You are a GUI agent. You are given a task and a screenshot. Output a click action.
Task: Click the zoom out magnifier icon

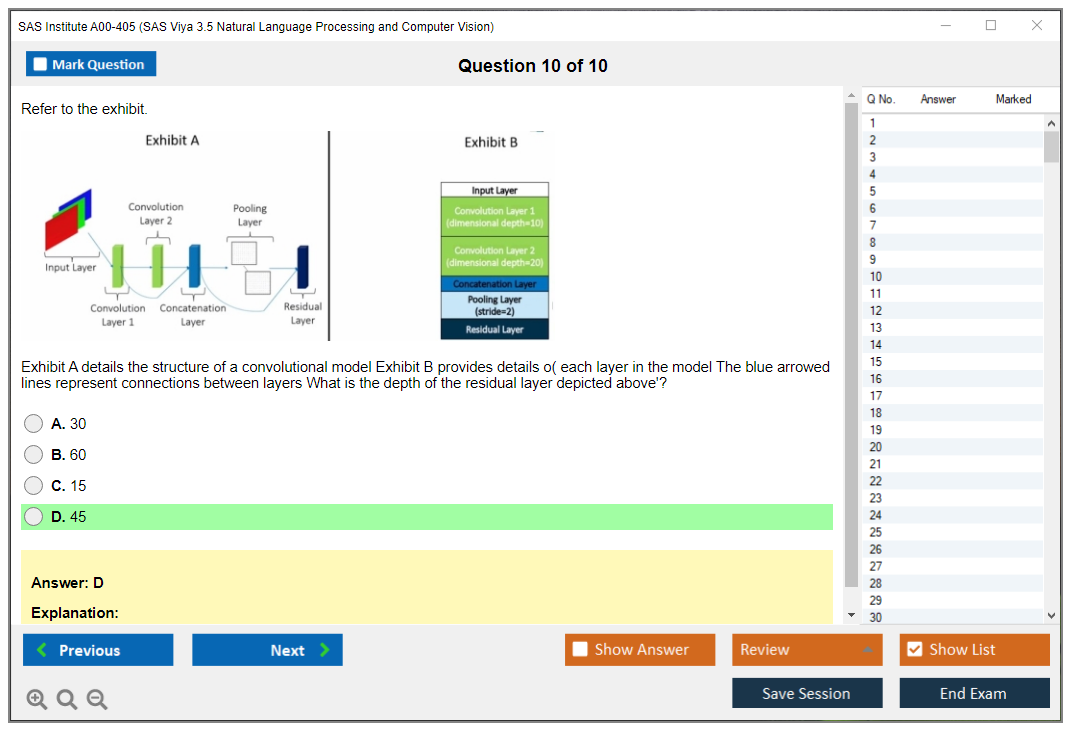tap(97, 700)
